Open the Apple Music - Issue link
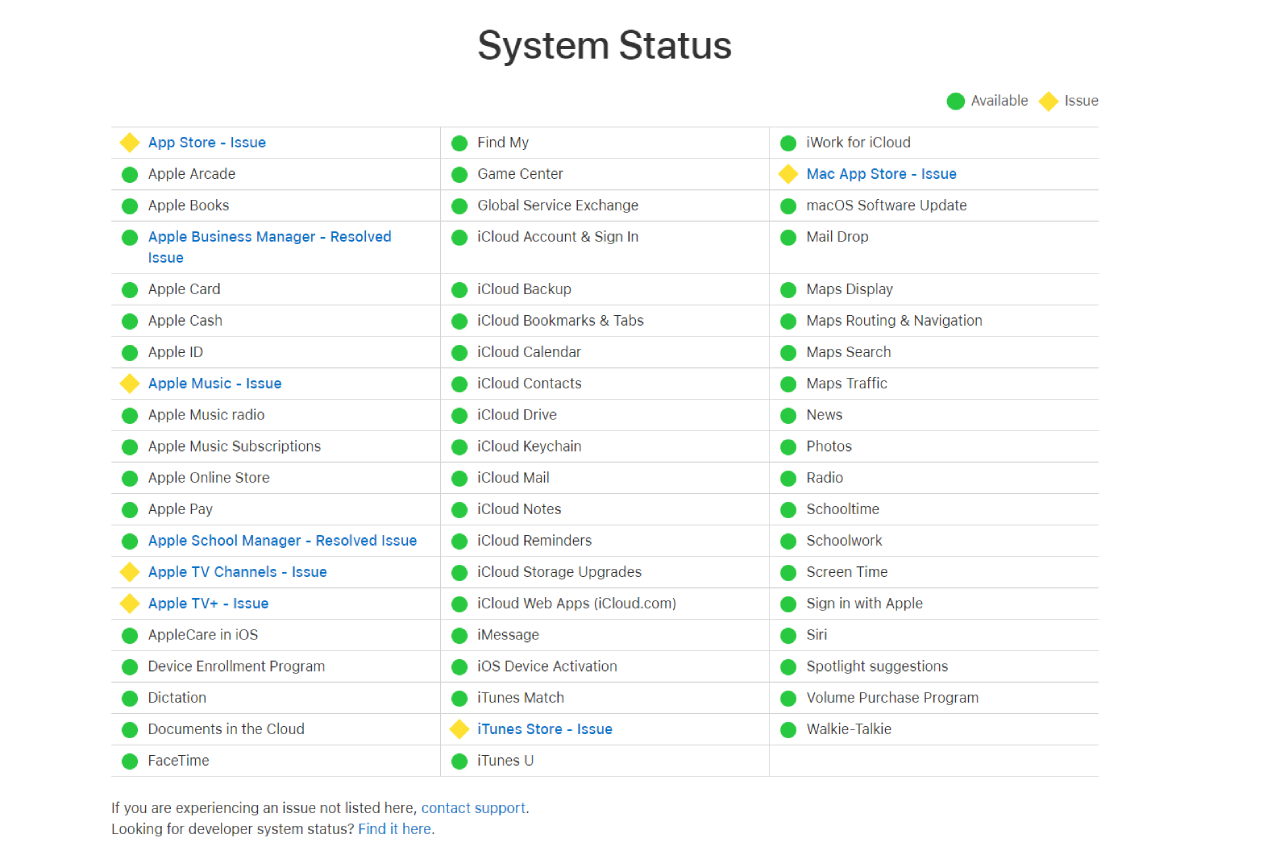The width and height of the screenshot is (1280, 859). click(x=215, y=383)
